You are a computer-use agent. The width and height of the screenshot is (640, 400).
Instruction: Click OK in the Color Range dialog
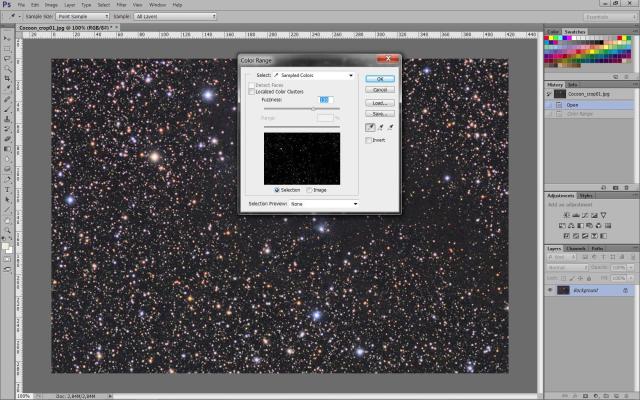tap(379, 78)
